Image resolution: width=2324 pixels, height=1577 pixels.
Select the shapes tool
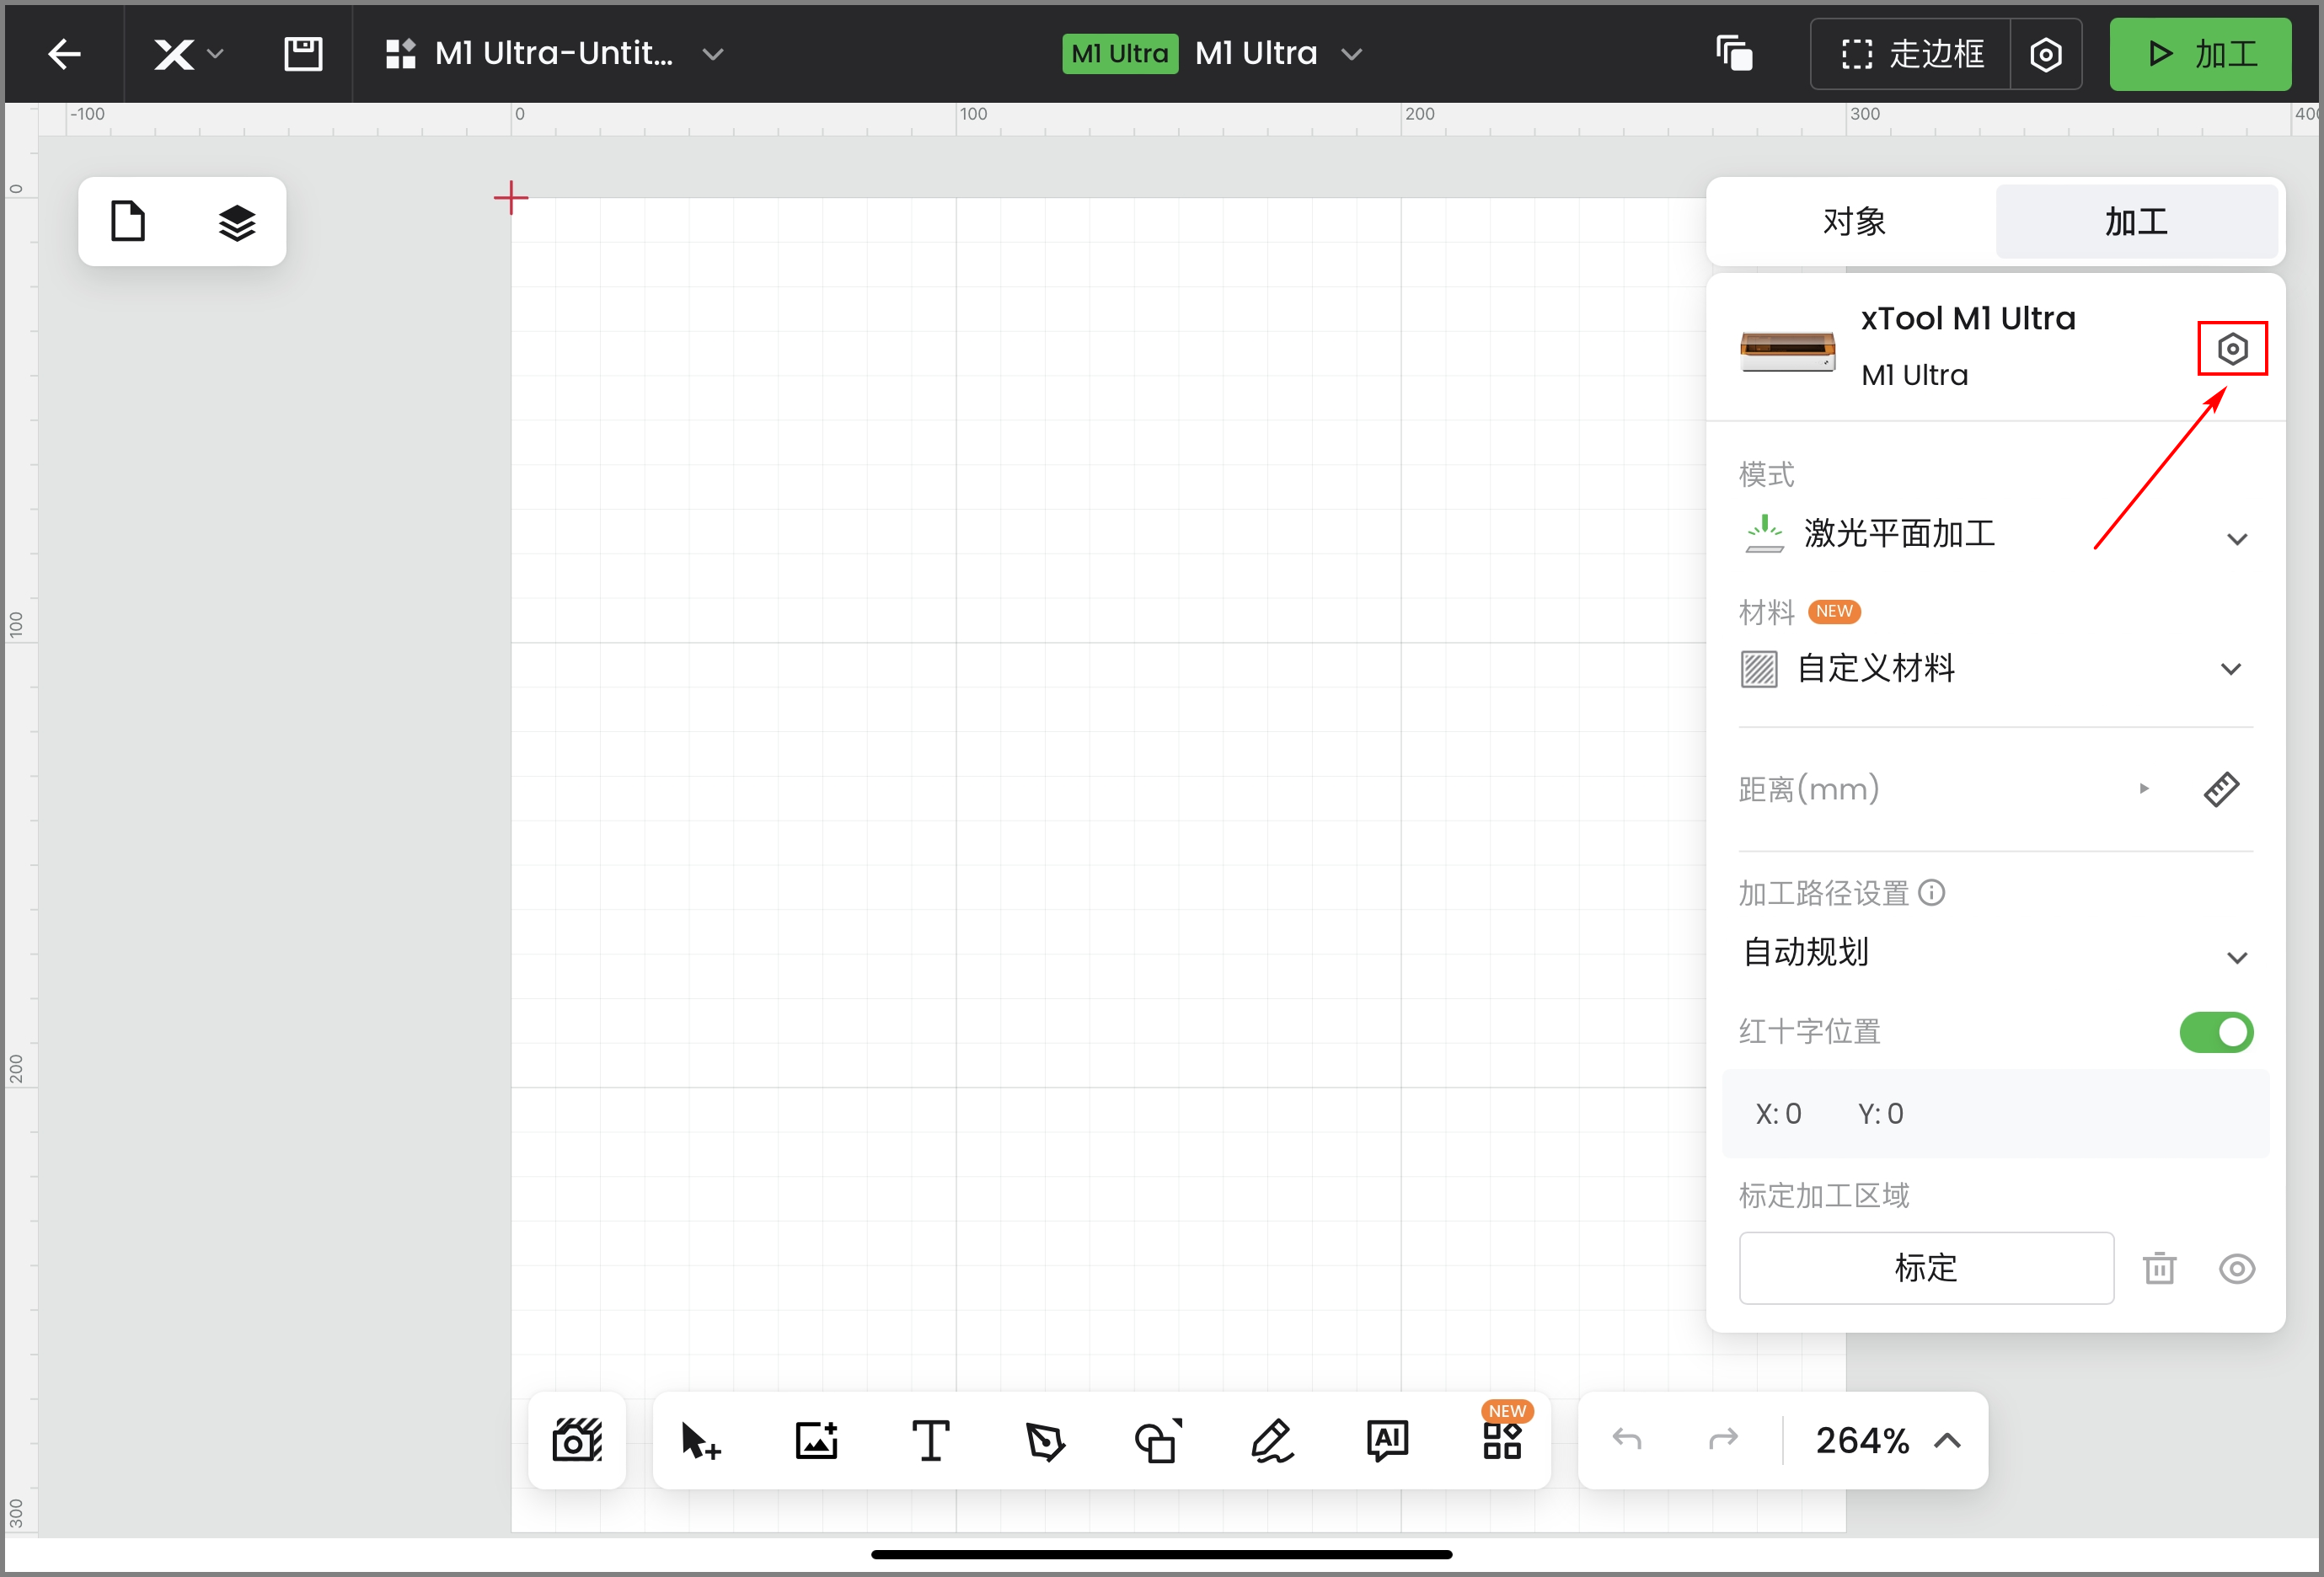coord(1158,1441)
